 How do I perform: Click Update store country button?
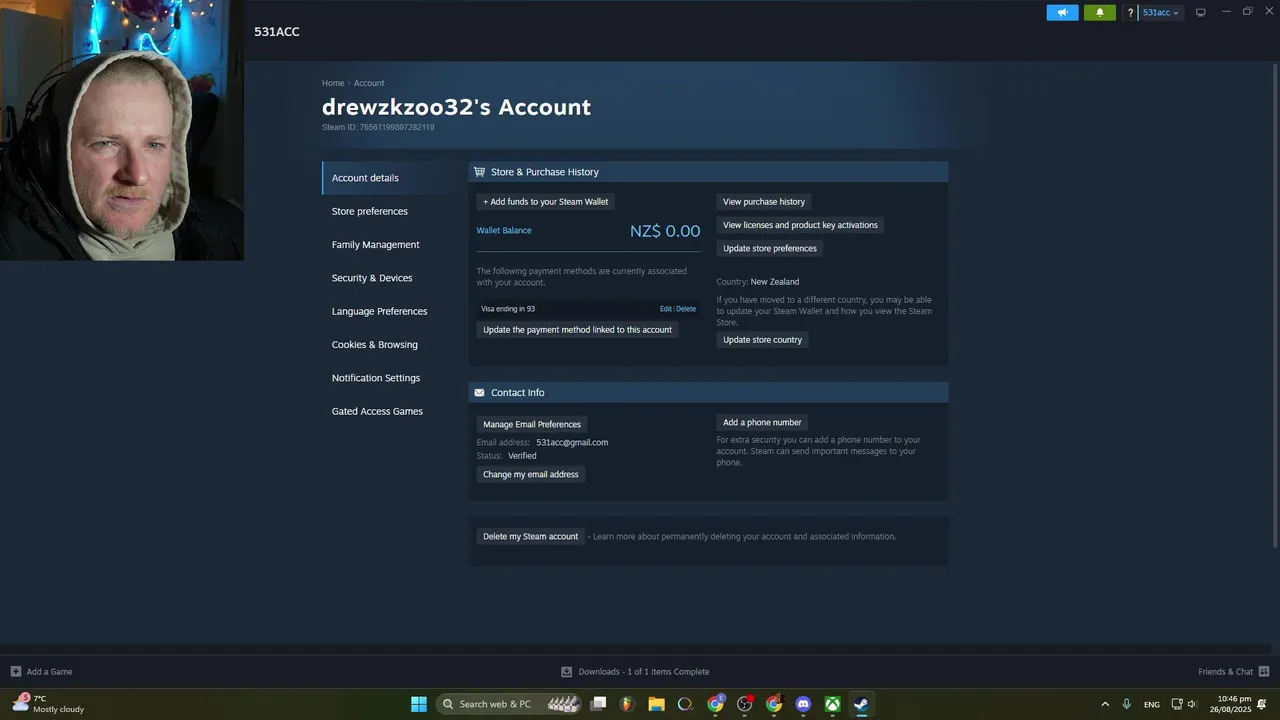[762, 340]
